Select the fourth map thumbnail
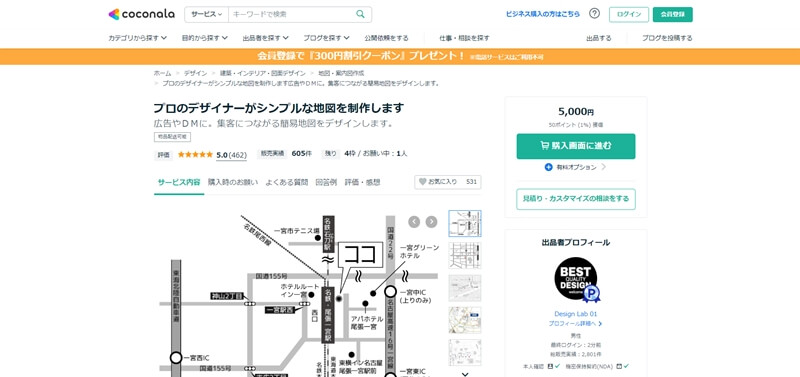Screen dimensions: 800x377 pyautogui.click(x=464, y=320)
